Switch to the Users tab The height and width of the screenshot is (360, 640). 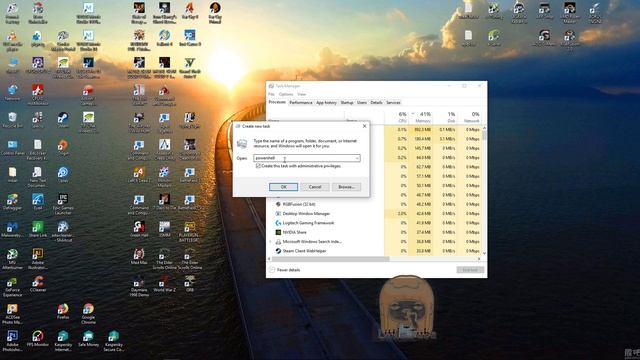click(362, 103)
